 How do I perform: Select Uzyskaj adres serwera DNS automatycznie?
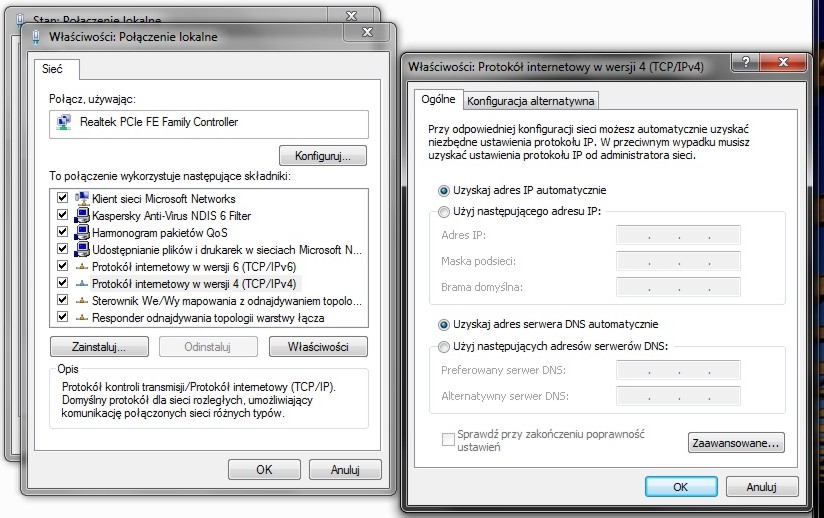444,325
